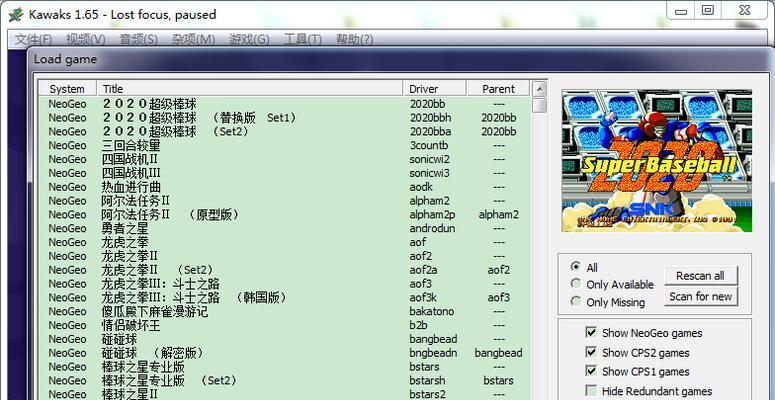Screen dimensions: 775x400
Task: Select the 龙虎之拳III (韩国版) row aof3k
Action: [x=284, y=298]
